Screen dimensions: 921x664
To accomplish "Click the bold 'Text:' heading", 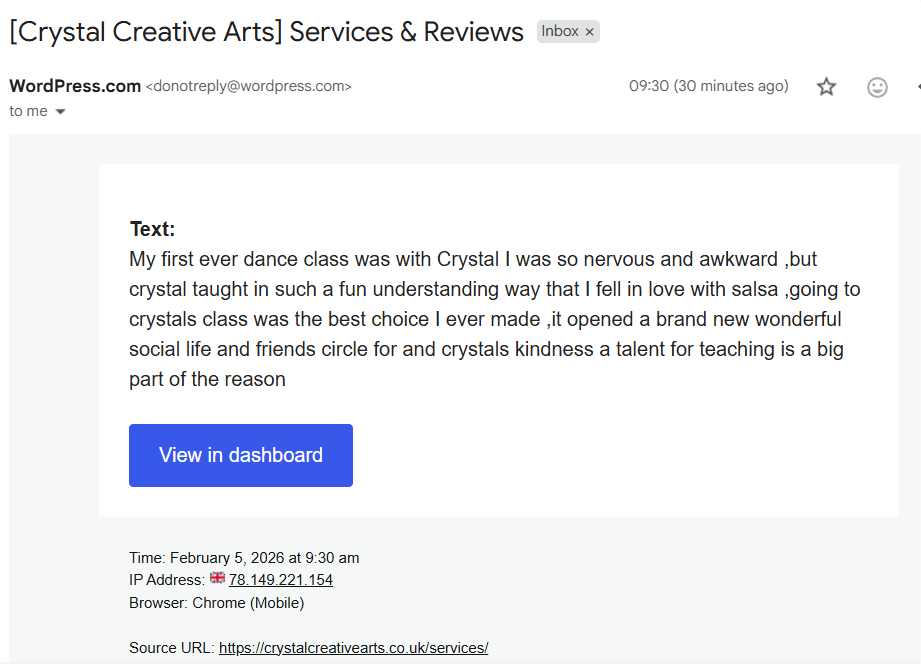I will [x=152, y=229].
